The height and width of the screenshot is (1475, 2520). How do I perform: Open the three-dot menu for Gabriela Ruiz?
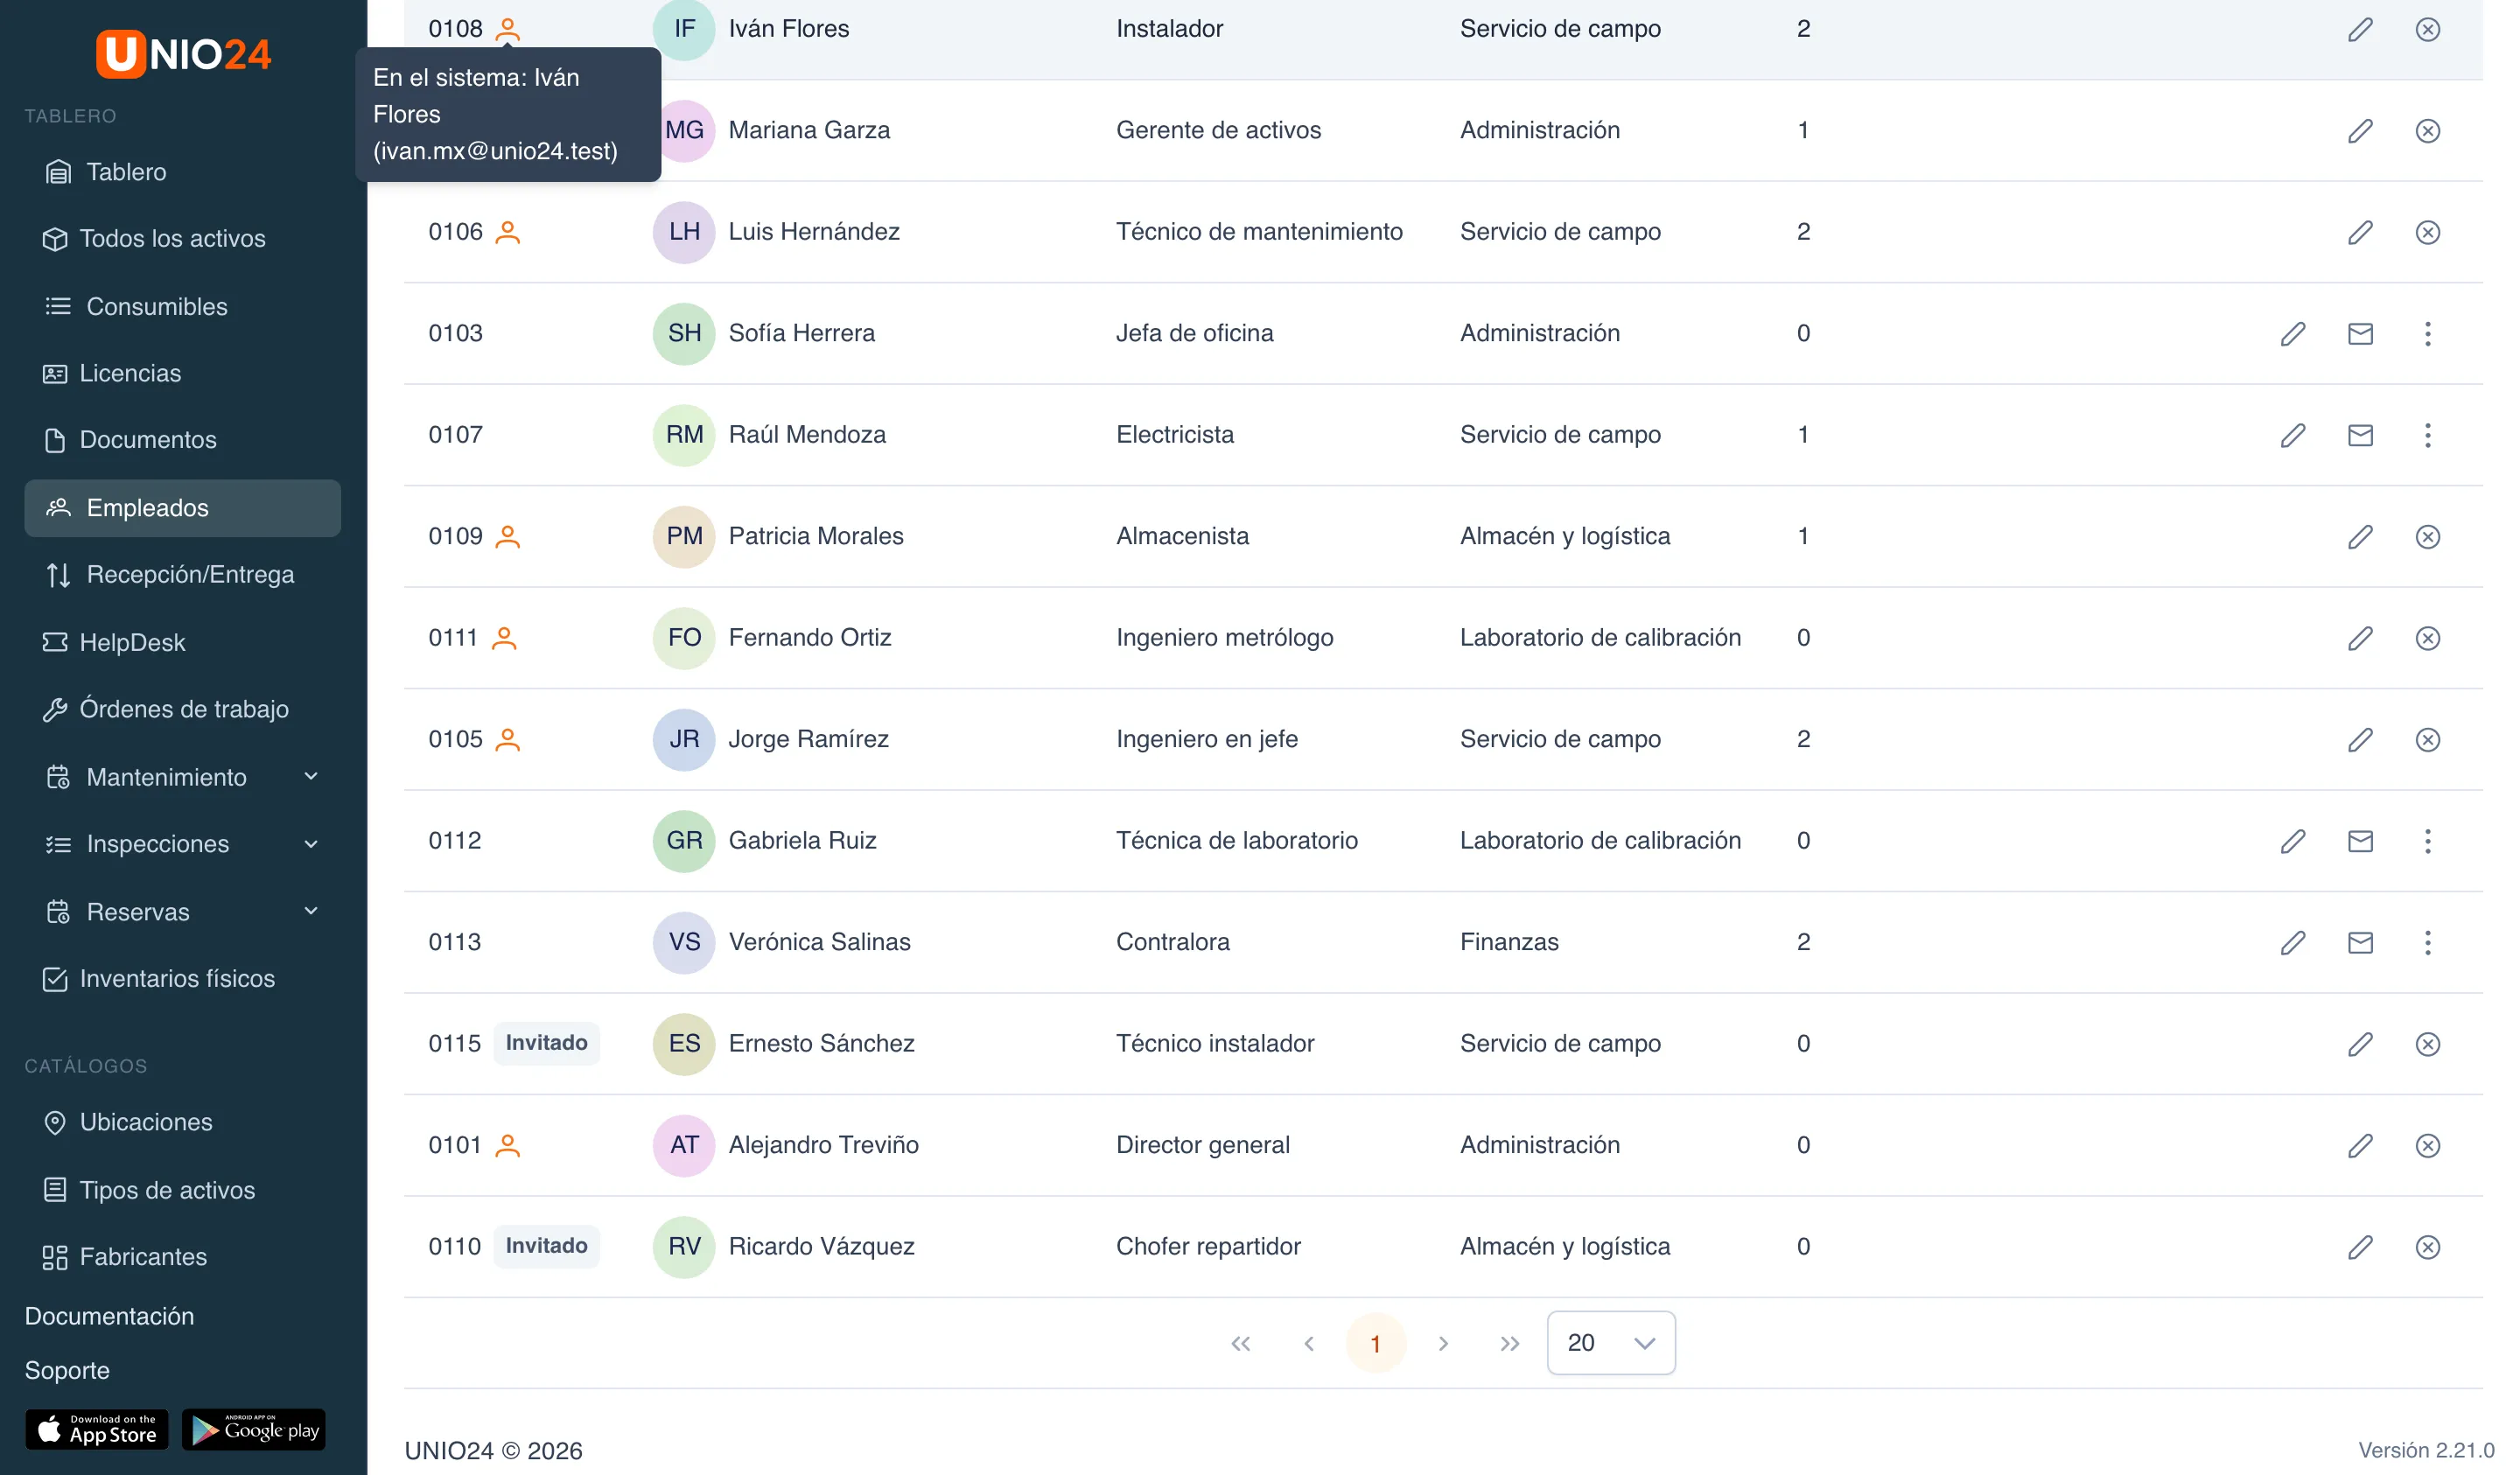point(2427,841)
